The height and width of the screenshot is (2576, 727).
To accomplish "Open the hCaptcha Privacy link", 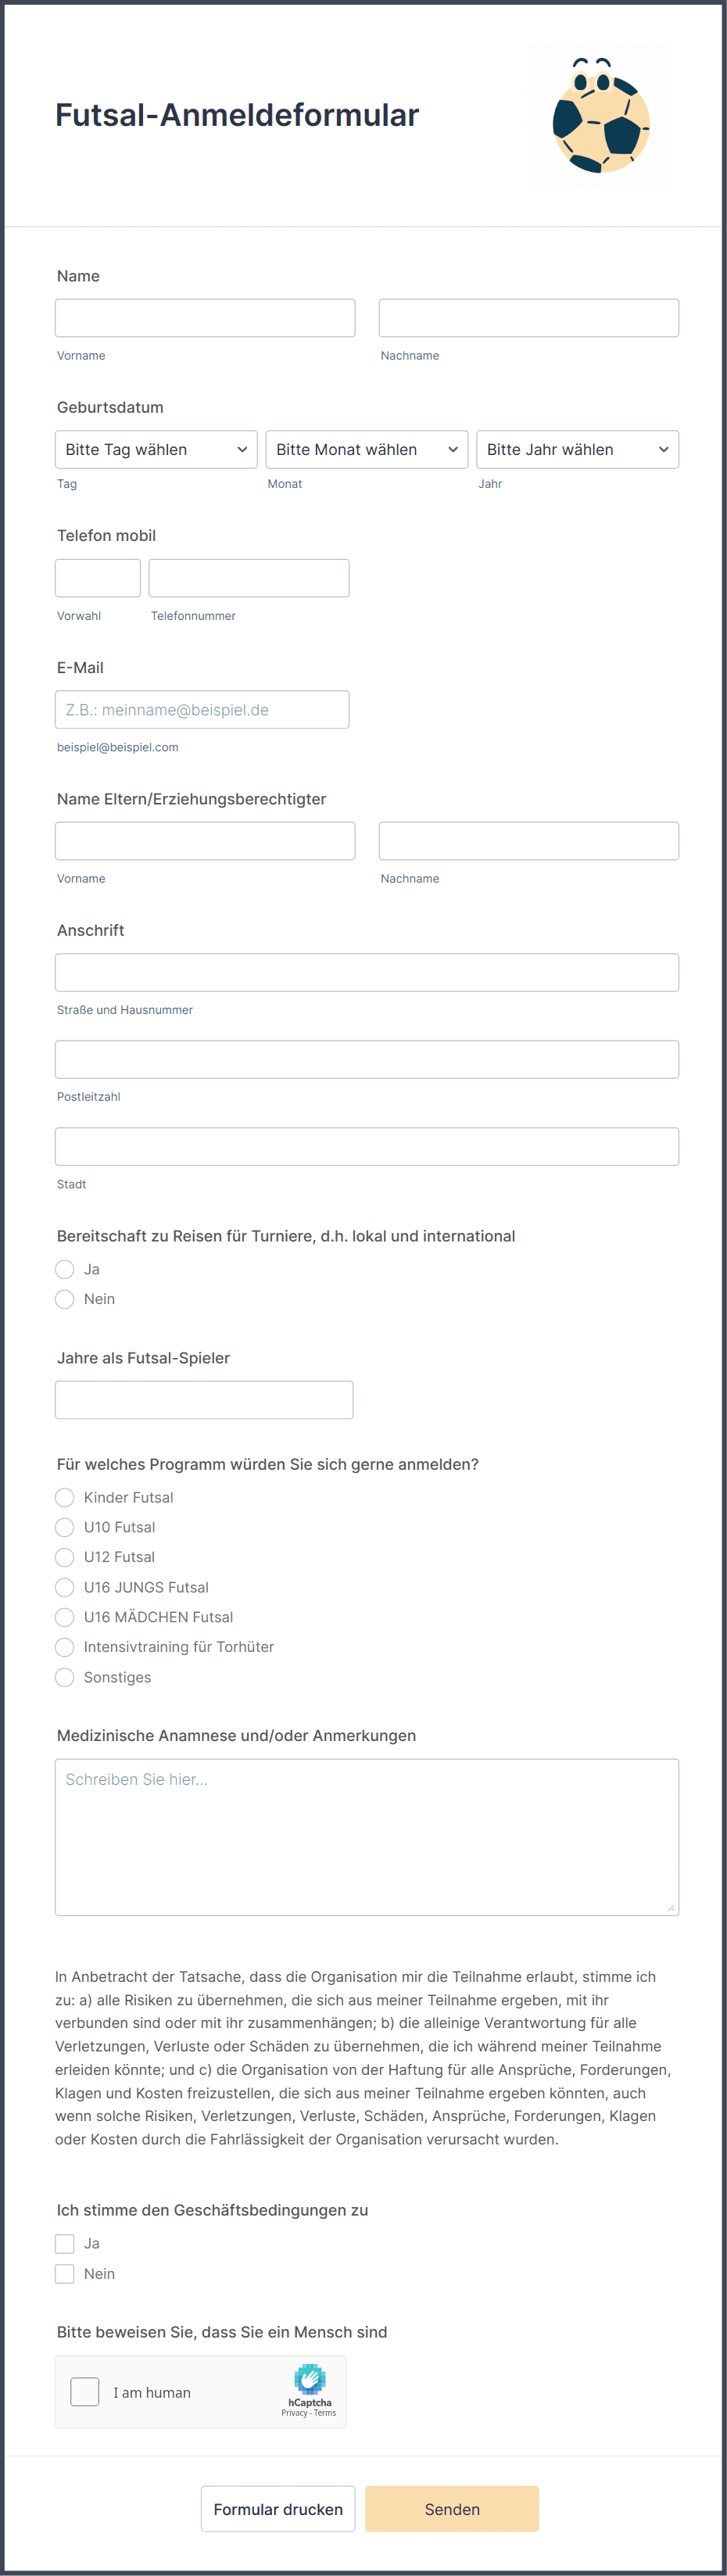I will [295, 2413].
